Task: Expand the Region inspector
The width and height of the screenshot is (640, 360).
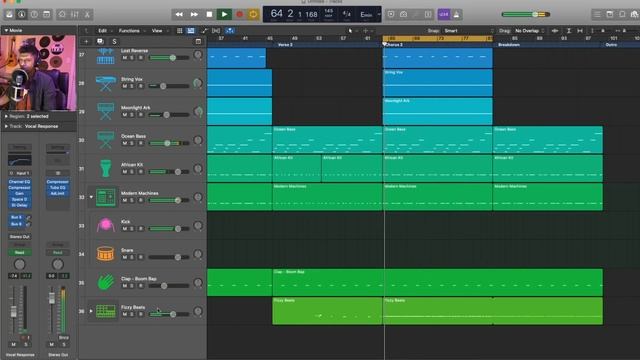Action: [6, 116]
